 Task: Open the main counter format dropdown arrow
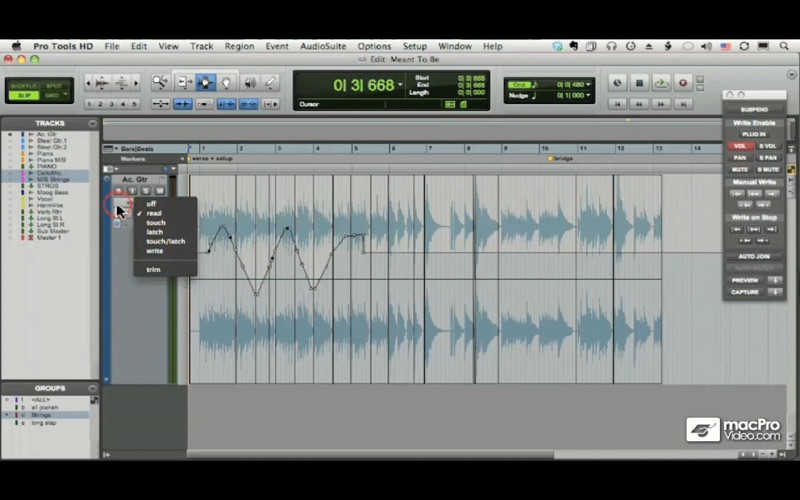(400, 85)
